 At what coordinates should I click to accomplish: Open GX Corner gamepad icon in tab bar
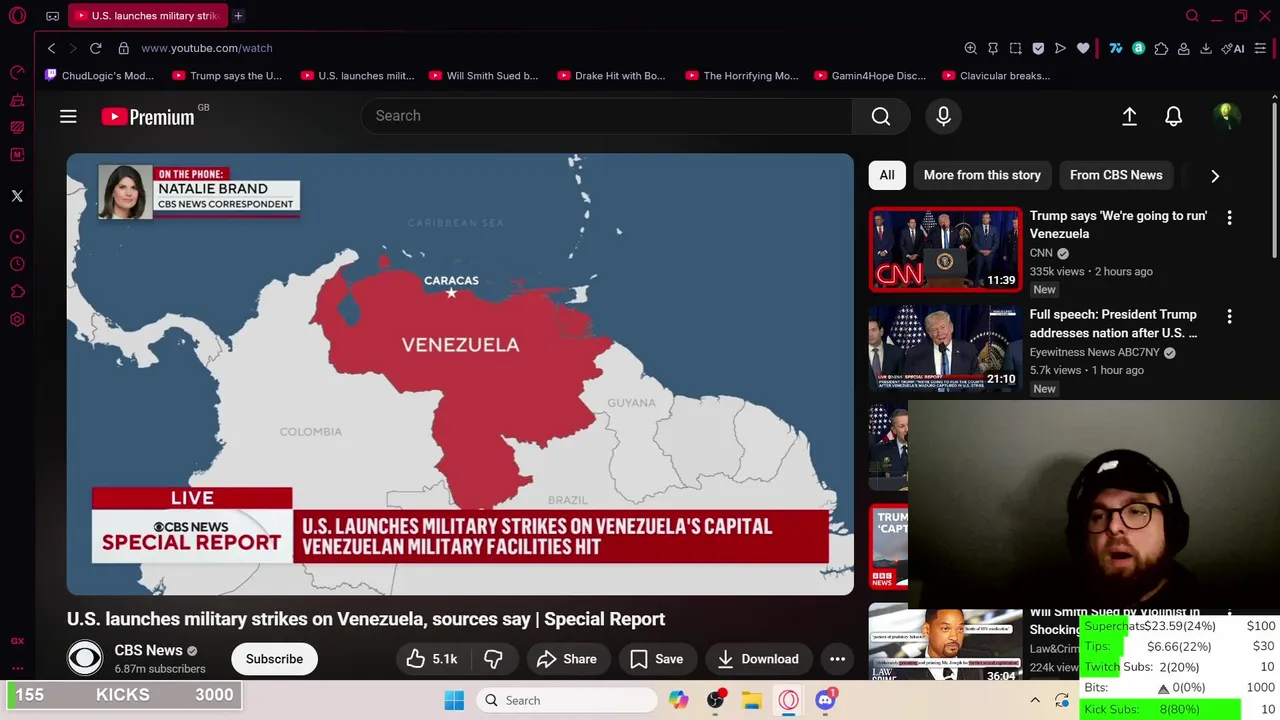(x=52, y=16)
